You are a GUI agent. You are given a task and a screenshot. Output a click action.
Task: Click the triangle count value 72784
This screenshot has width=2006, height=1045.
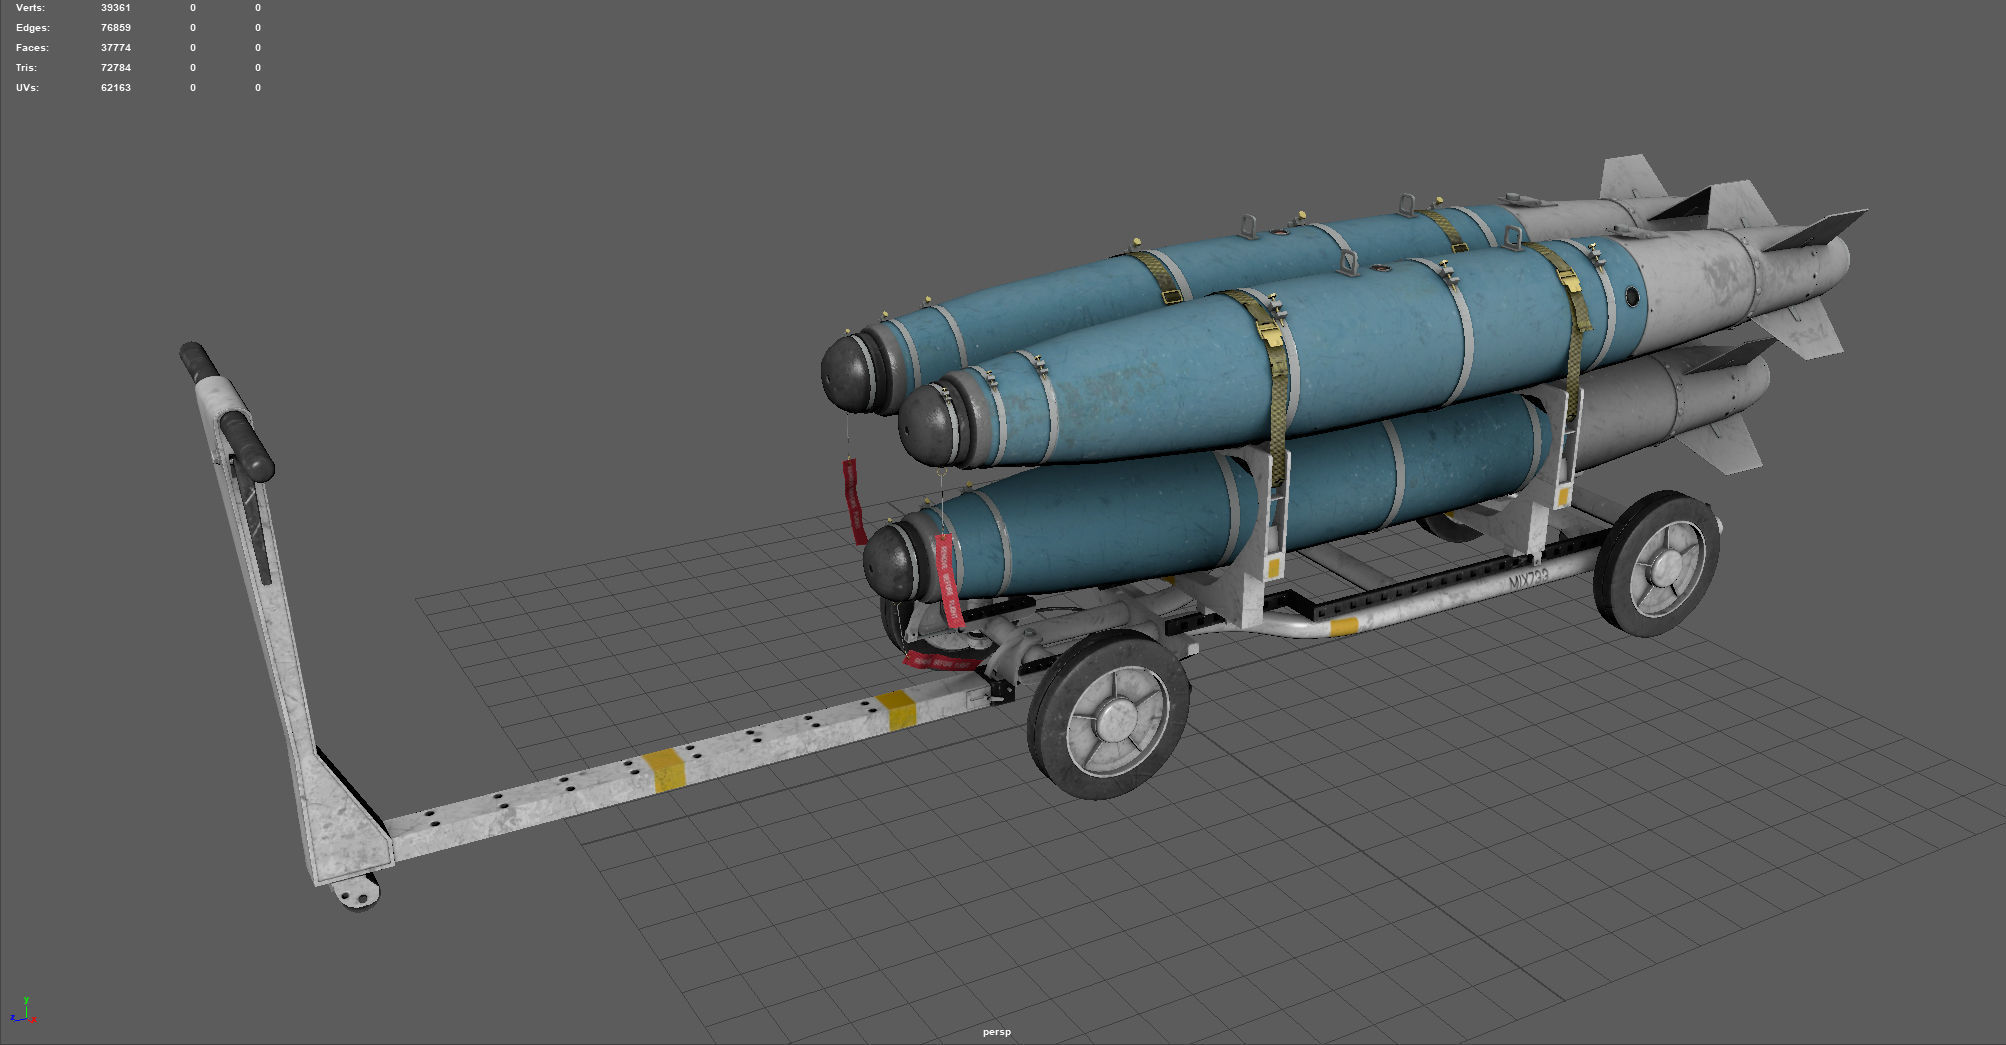(116, 68)
